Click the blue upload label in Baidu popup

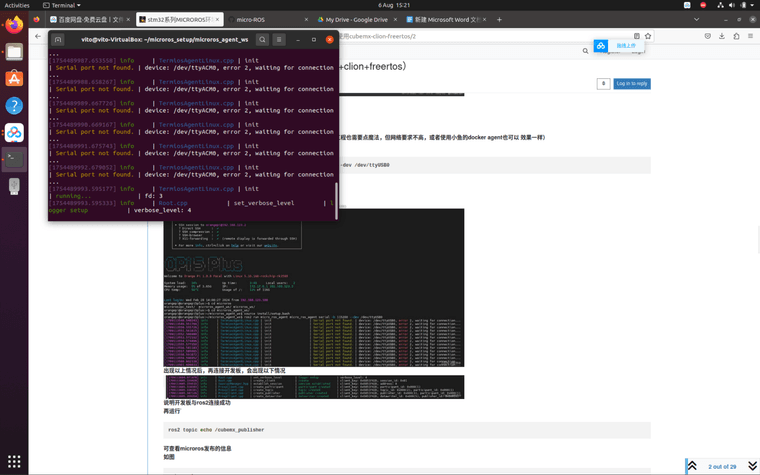[626, 46]
